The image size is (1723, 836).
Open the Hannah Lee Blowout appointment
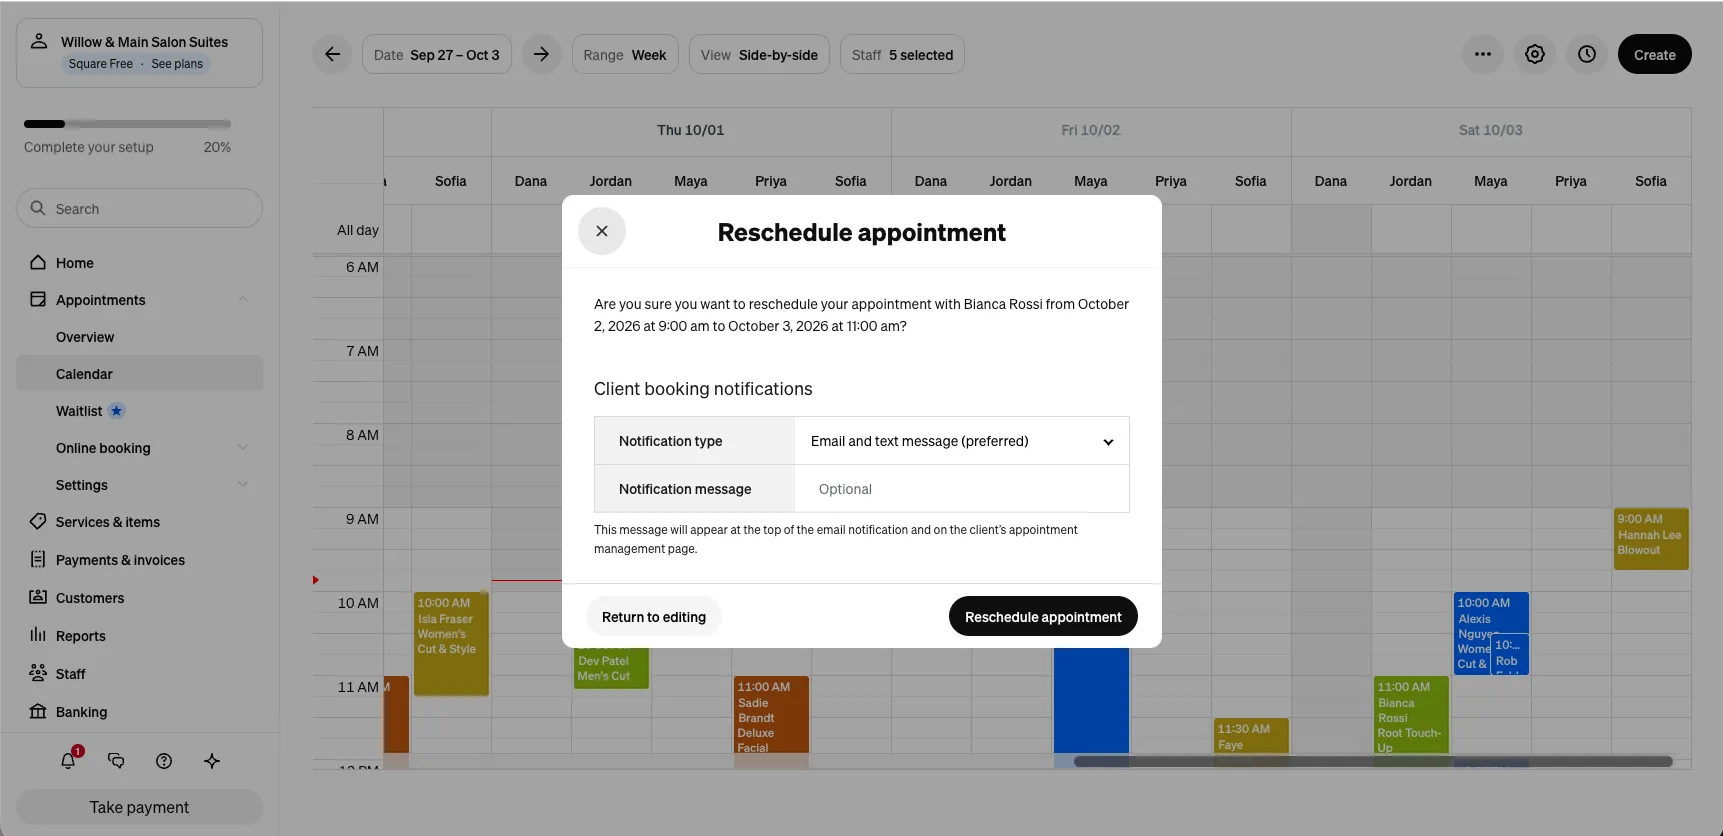[x=1651, y=539]
